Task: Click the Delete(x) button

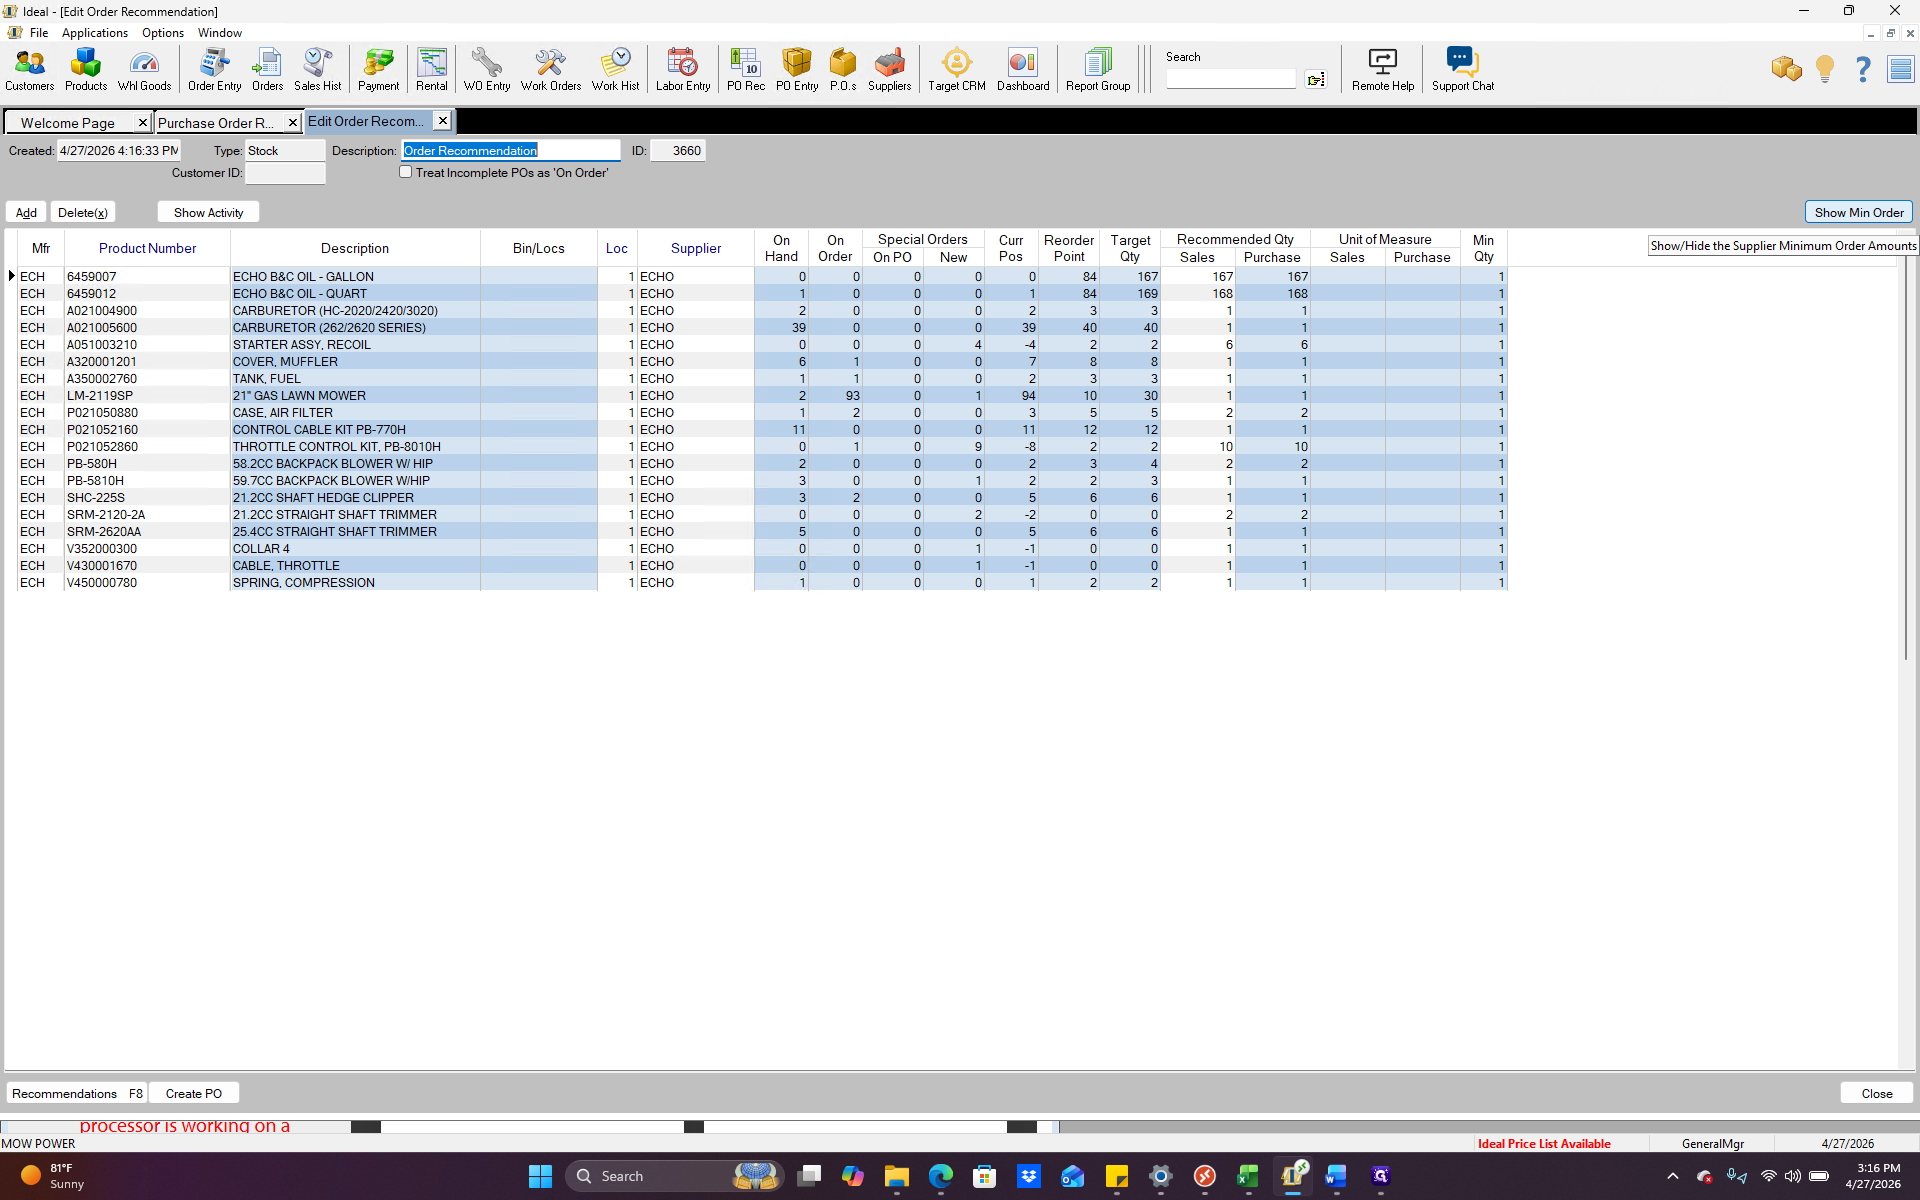Action: pos(82,212)
